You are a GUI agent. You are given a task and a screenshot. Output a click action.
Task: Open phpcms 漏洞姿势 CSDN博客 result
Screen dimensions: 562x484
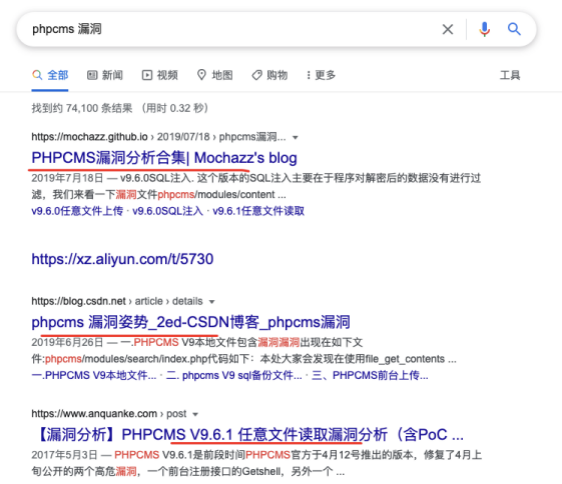[191, 322]
